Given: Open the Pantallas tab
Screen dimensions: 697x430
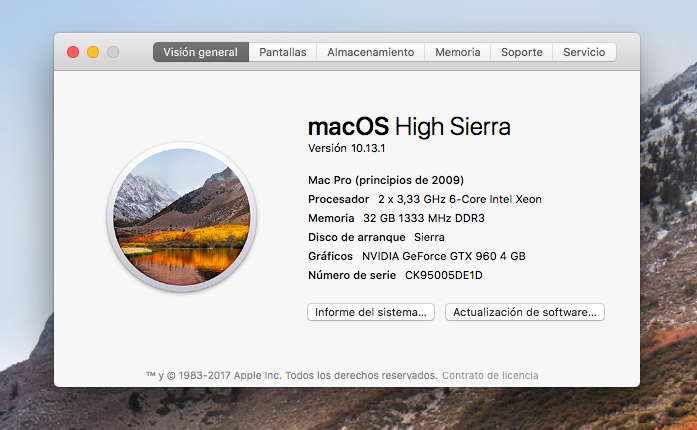Looking at the screenshot, I should [x=283, y=52].
